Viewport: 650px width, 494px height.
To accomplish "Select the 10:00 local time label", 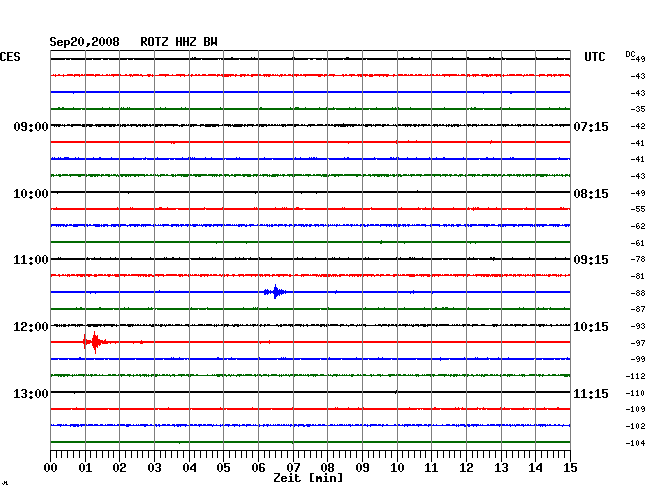I will point(31,194).
